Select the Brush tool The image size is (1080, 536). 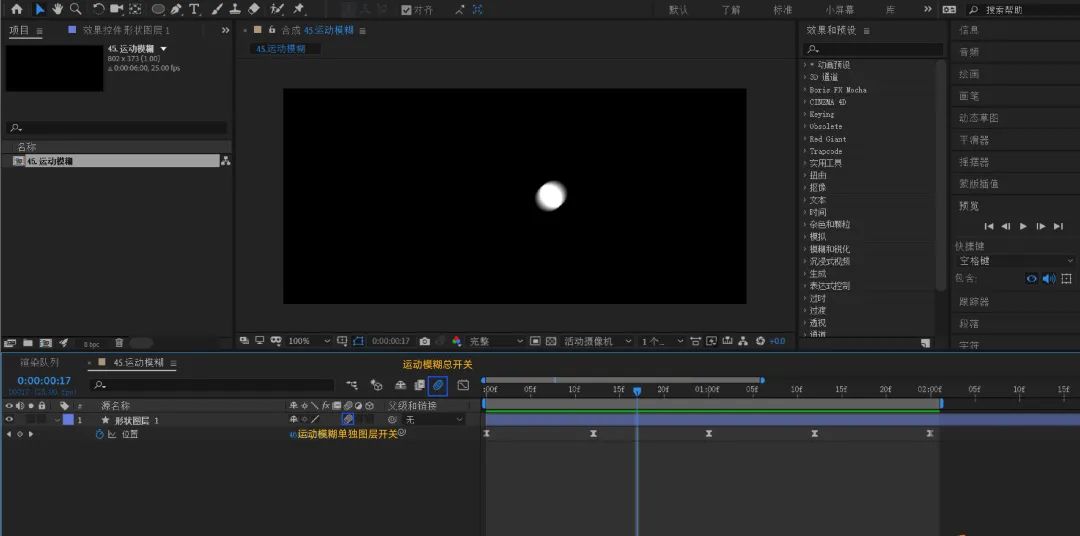tap(217, 9)
